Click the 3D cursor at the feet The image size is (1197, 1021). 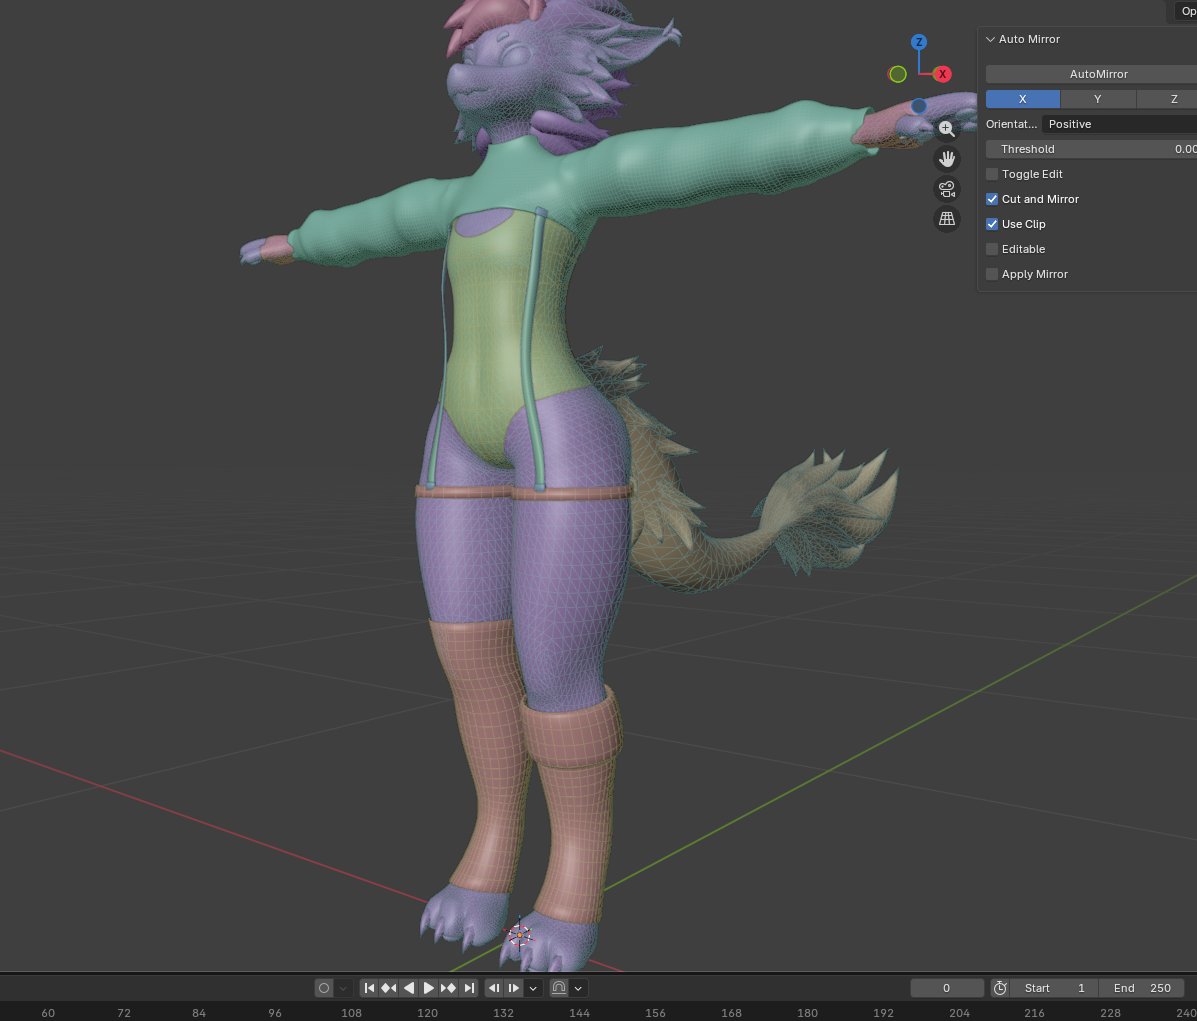pyautogui.click(x=520, y=934)
